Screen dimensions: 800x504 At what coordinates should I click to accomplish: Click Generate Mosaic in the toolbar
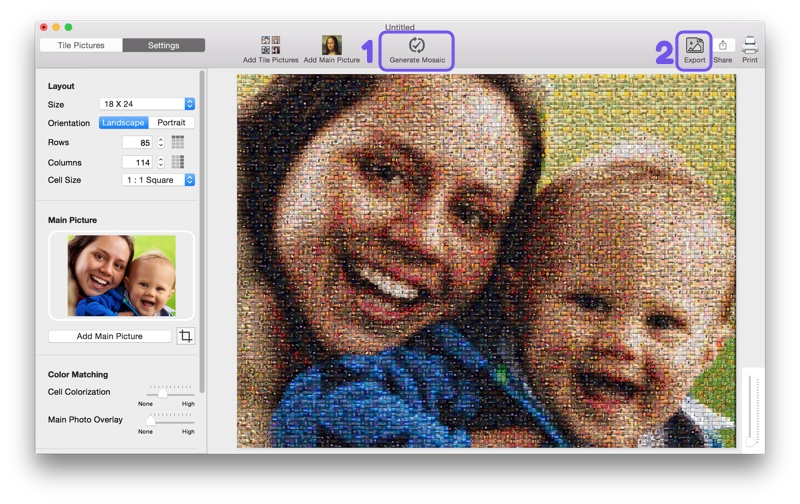(x=417, y=51)
